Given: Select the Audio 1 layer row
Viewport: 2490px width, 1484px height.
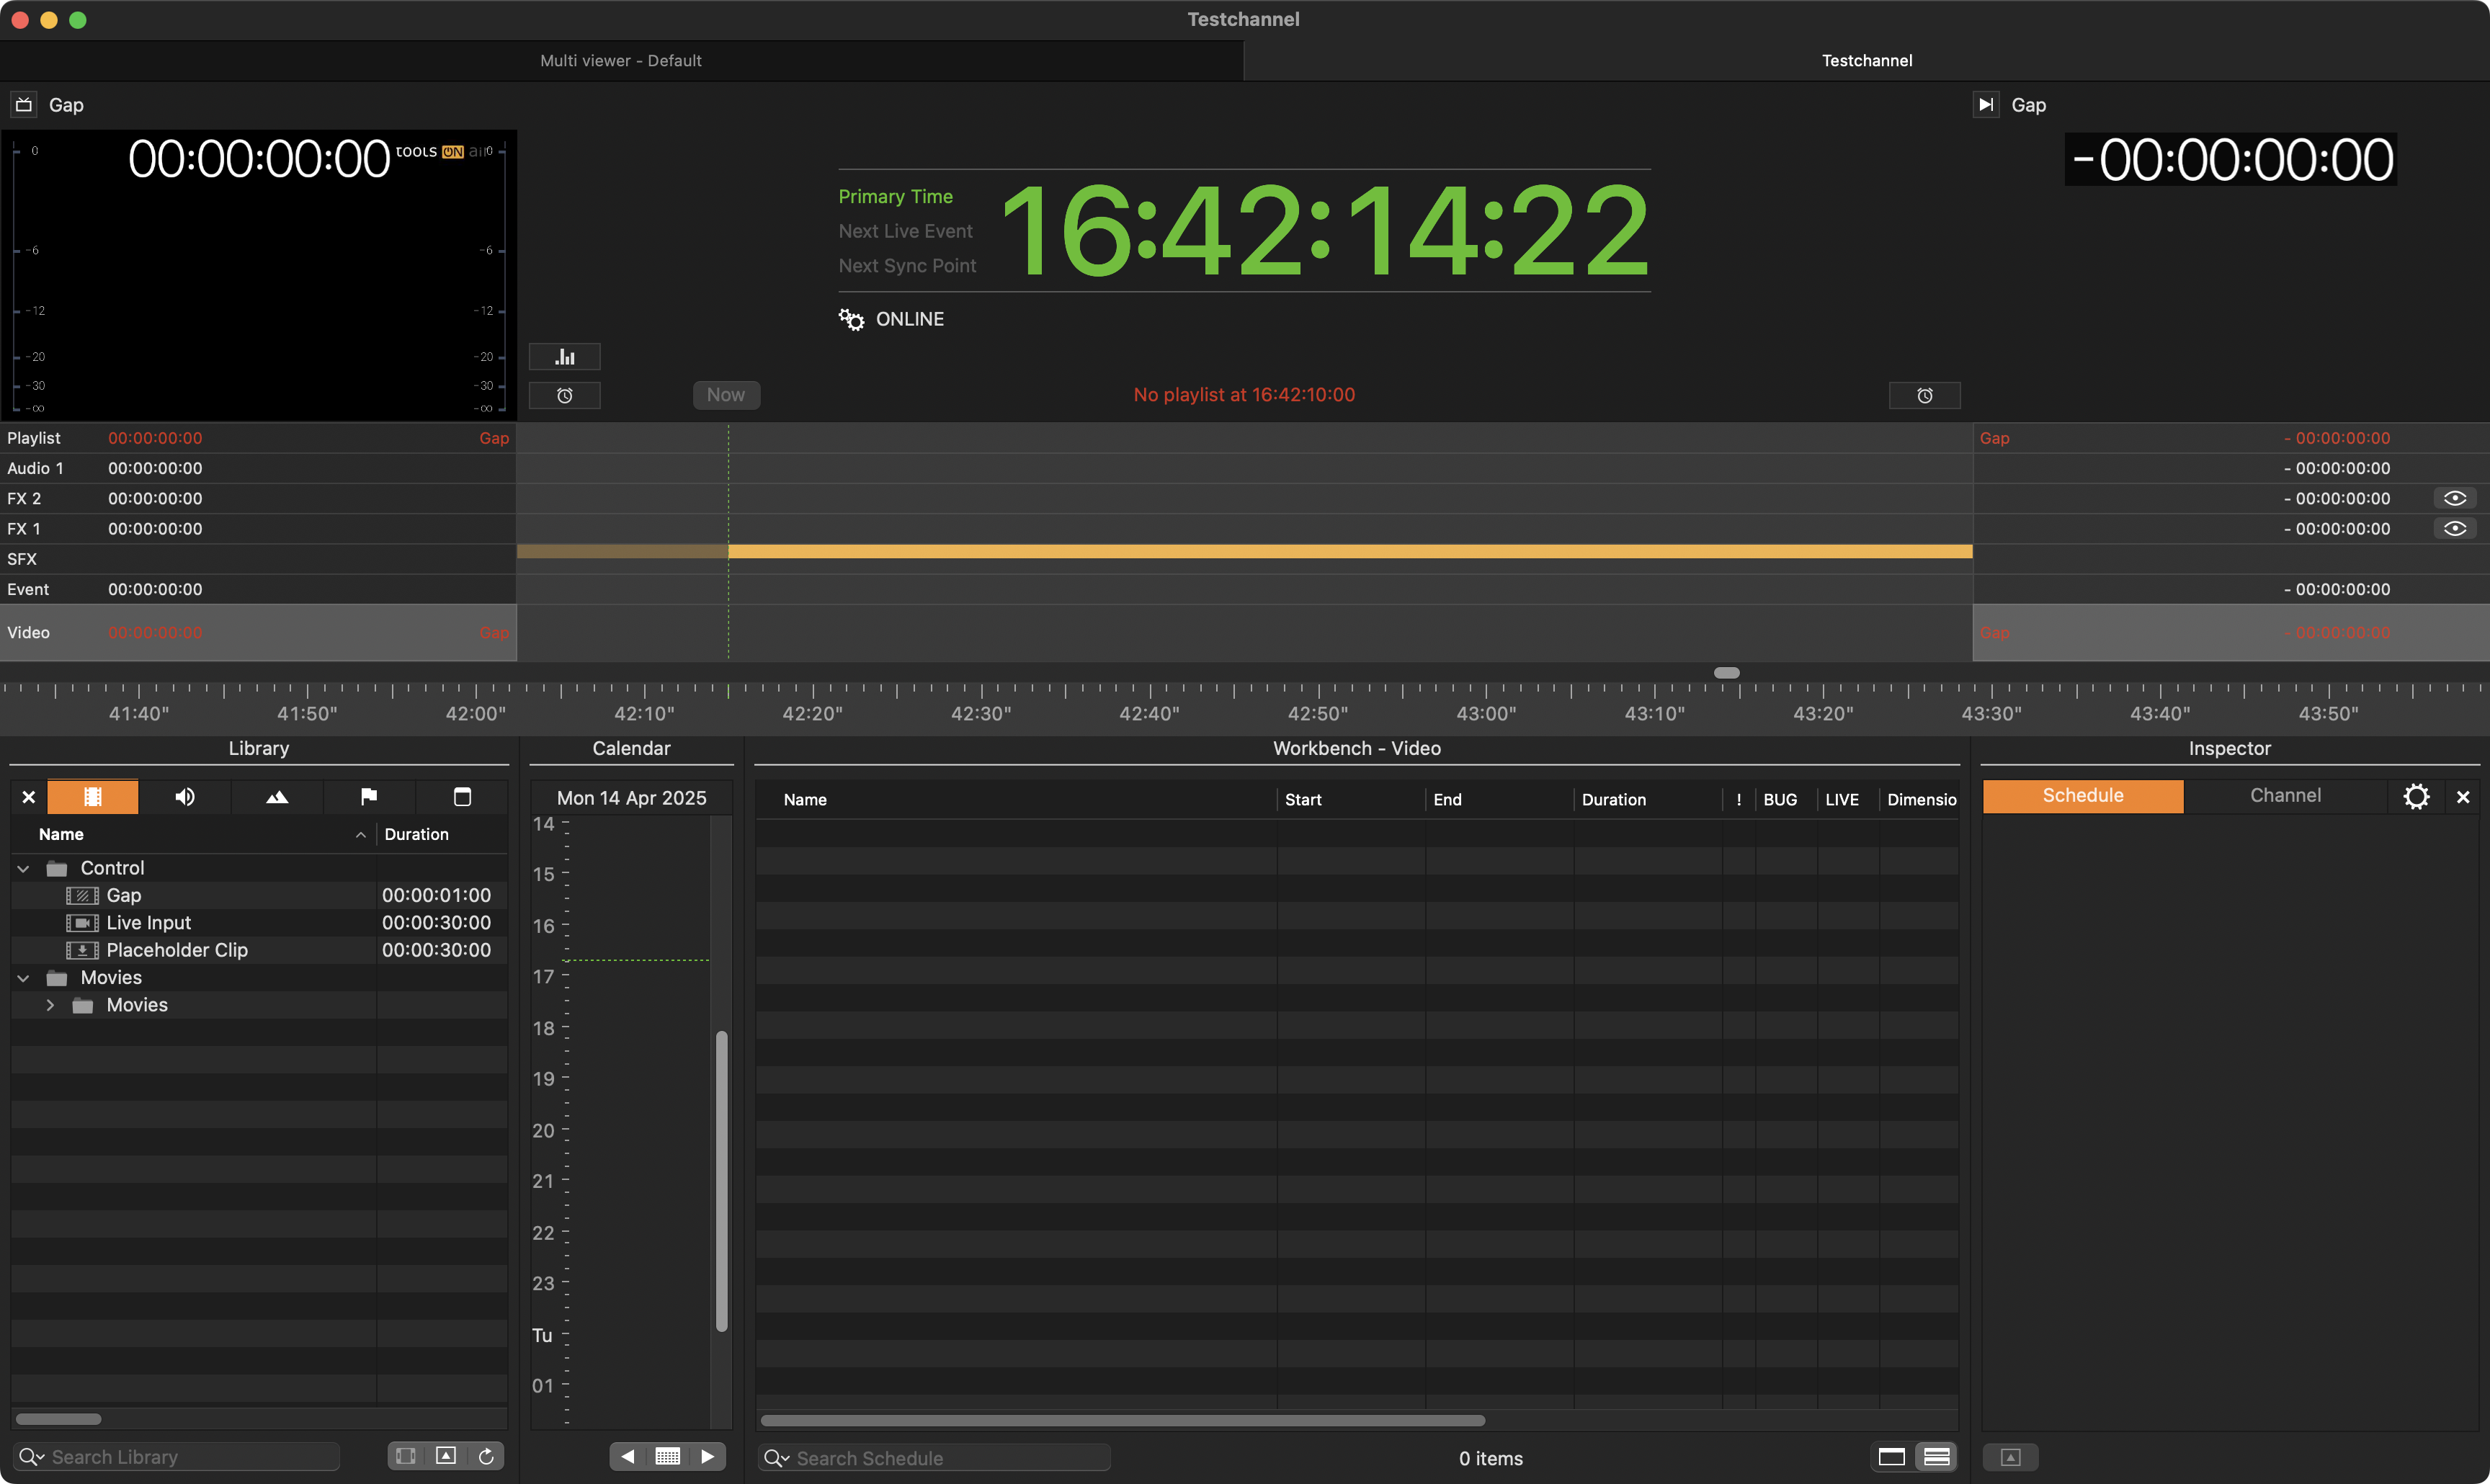Looking at the screenshot, I should pyautogui.click(x=258, y=468).
